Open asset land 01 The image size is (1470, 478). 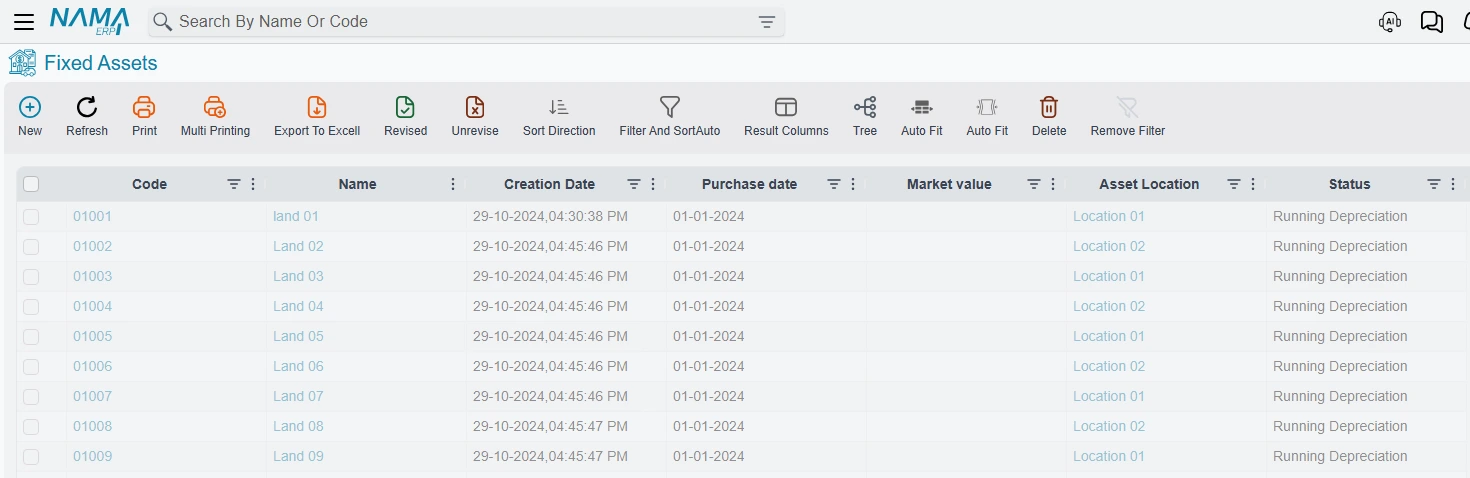295,216
